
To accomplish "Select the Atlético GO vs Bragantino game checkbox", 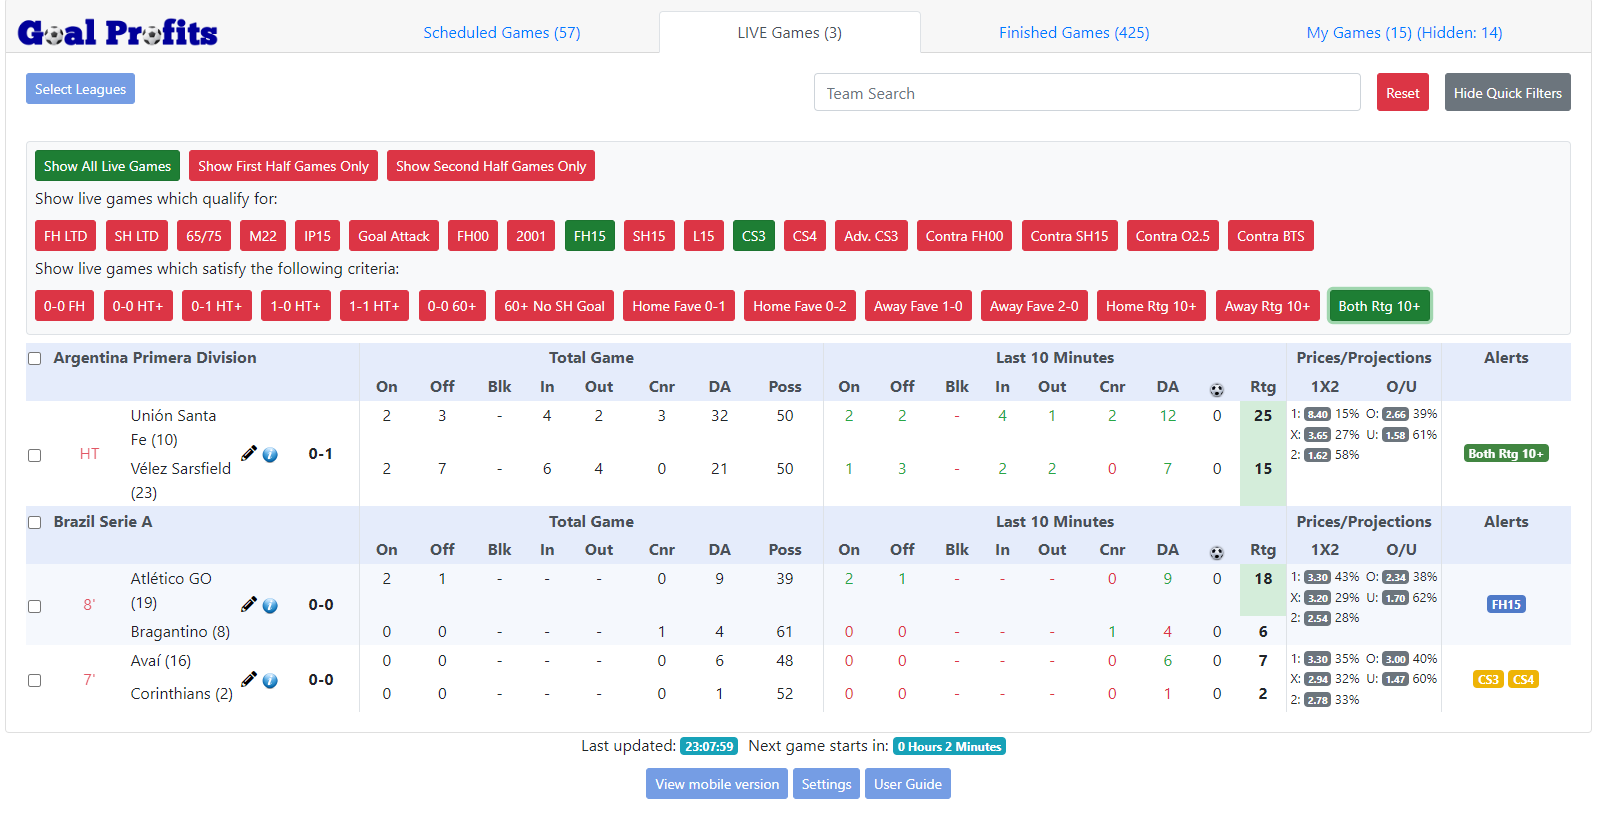I will pos(35,606).
